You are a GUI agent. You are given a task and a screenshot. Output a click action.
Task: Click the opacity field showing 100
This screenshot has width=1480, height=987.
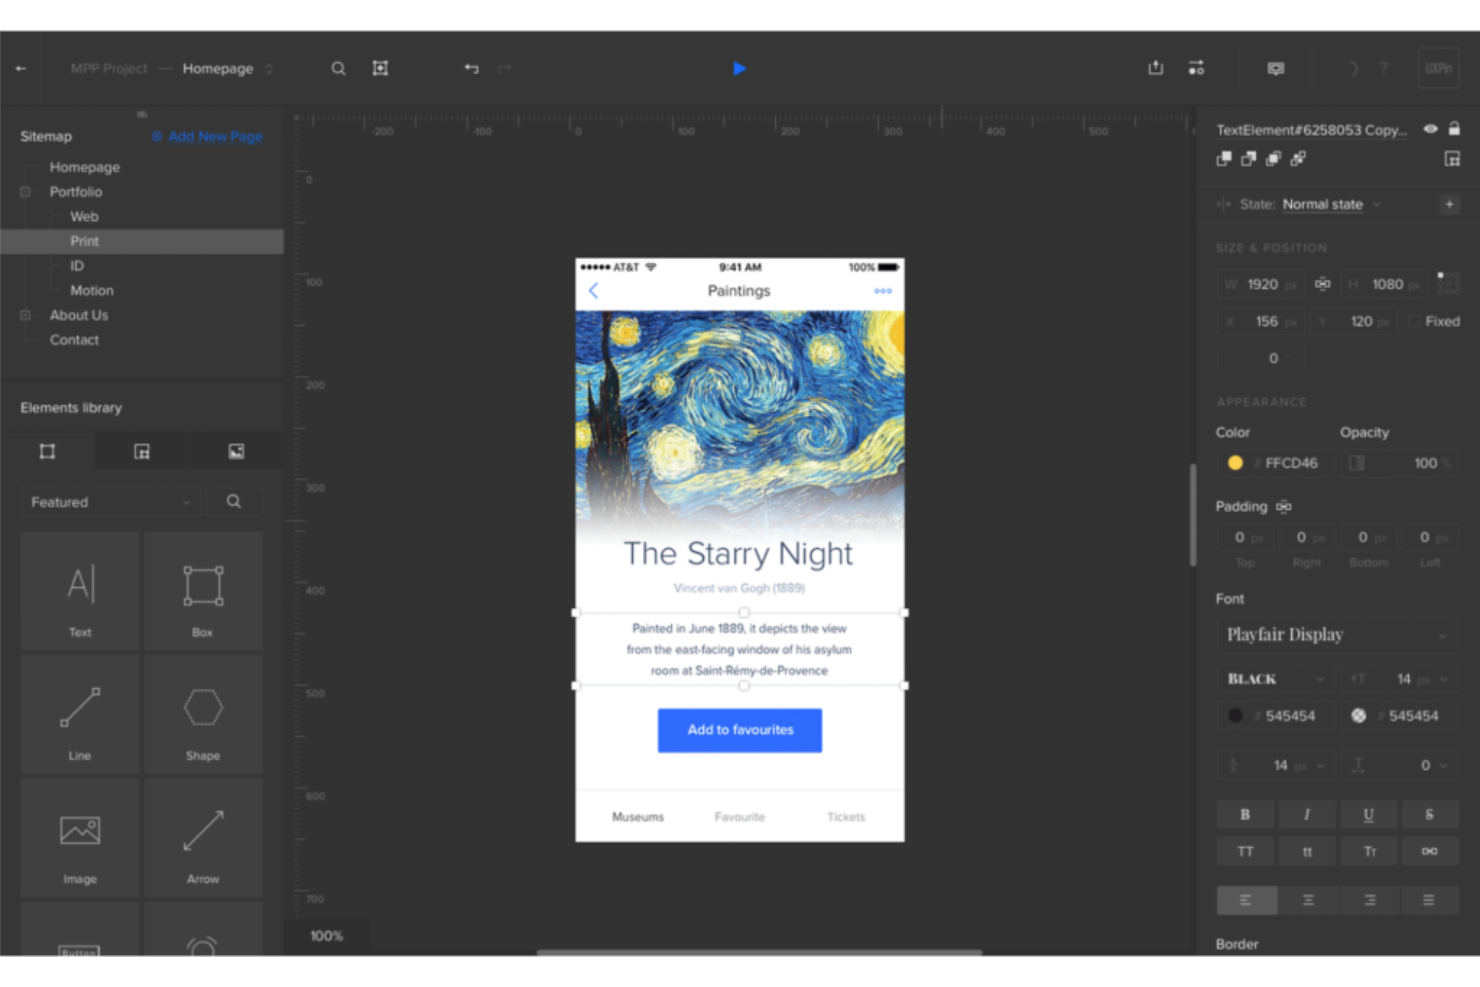tap(1400, 463)
